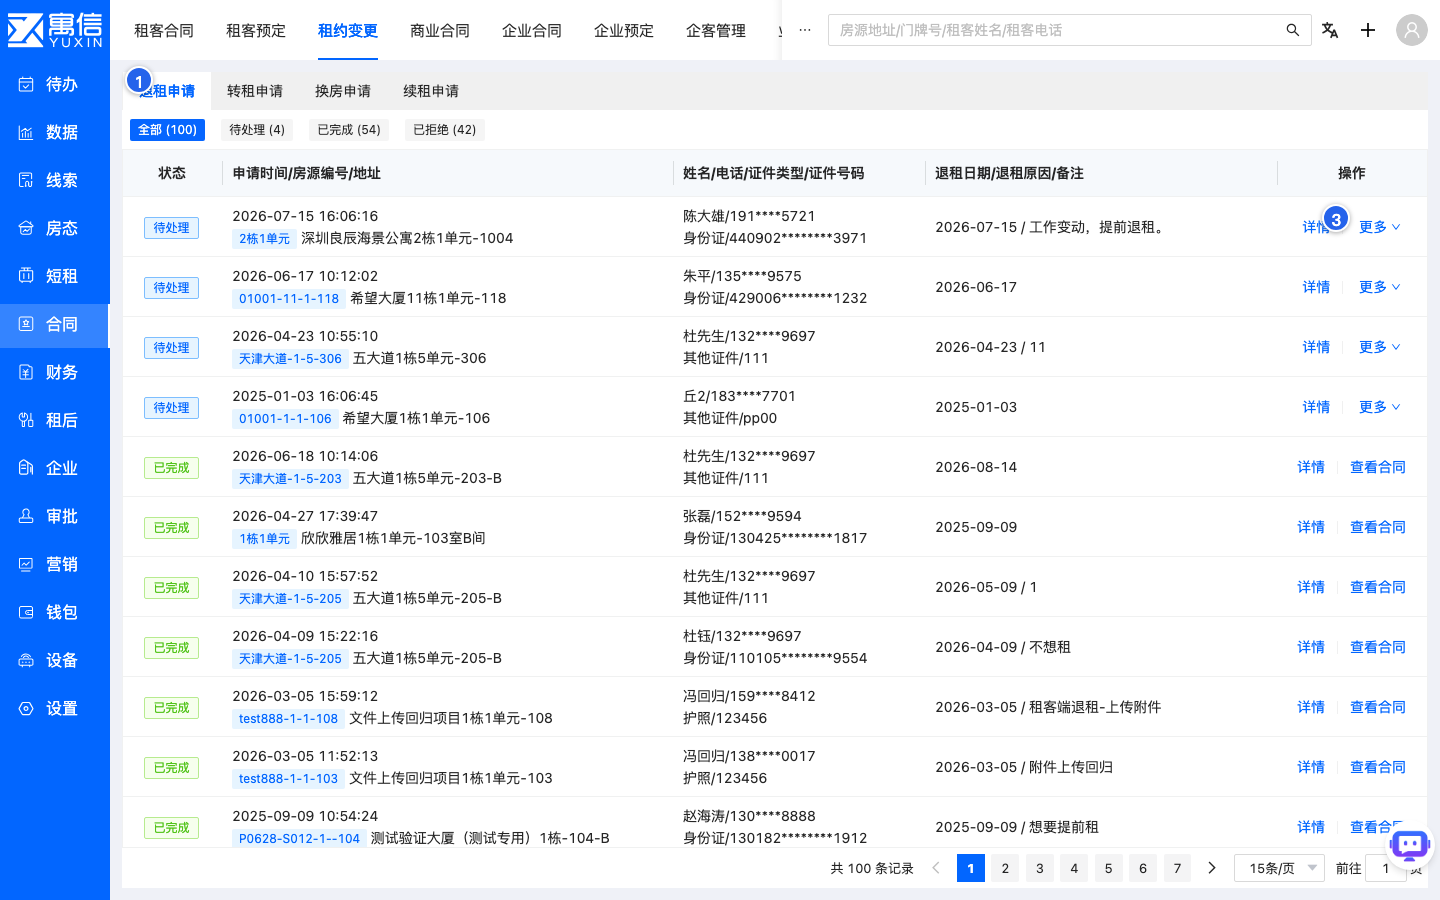
Task: Switch to 续租申请 sub-tab
Action: 431,91
